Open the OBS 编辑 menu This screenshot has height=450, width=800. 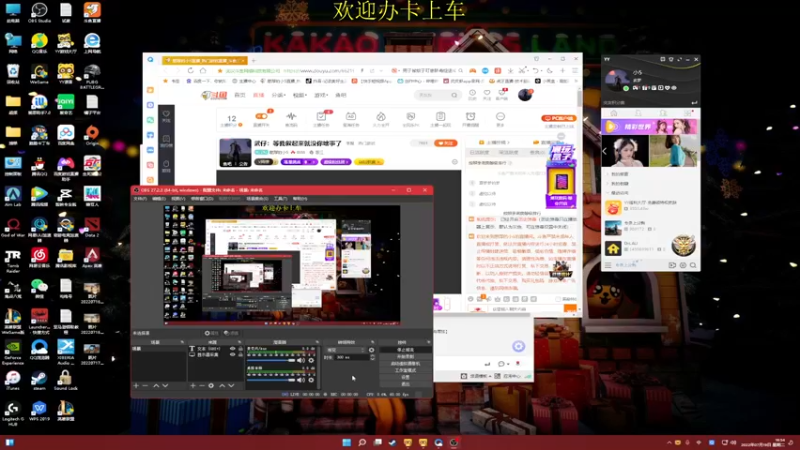tap(159, 198)
